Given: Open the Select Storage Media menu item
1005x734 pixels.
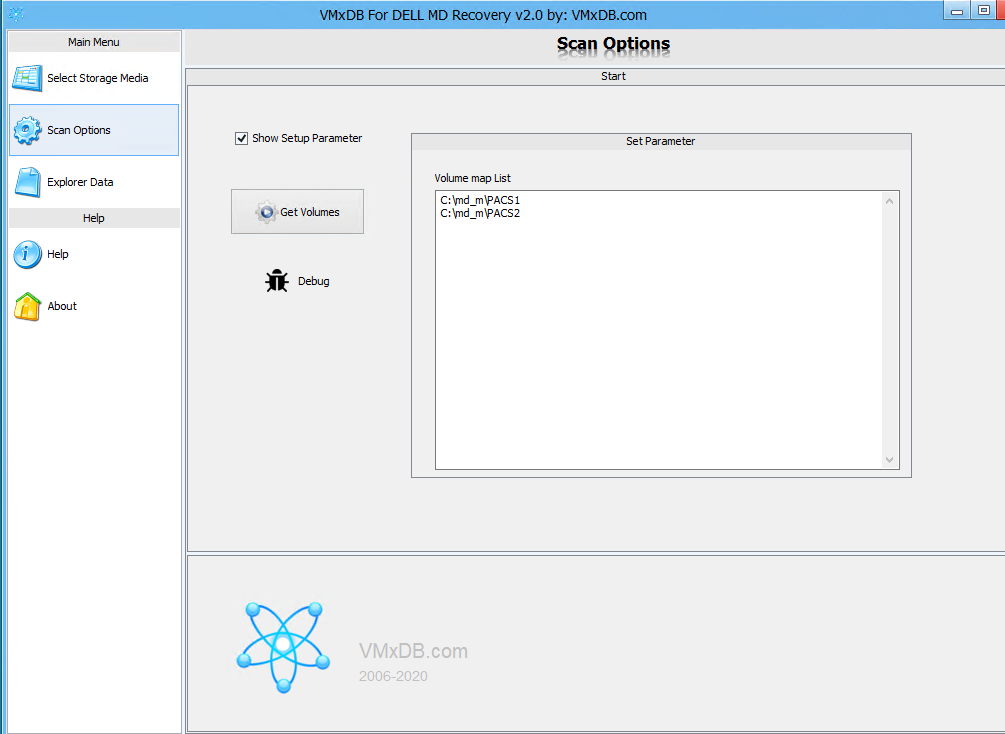Looking at the screenshot, I should pyautogui.click(x=94, y=78).
